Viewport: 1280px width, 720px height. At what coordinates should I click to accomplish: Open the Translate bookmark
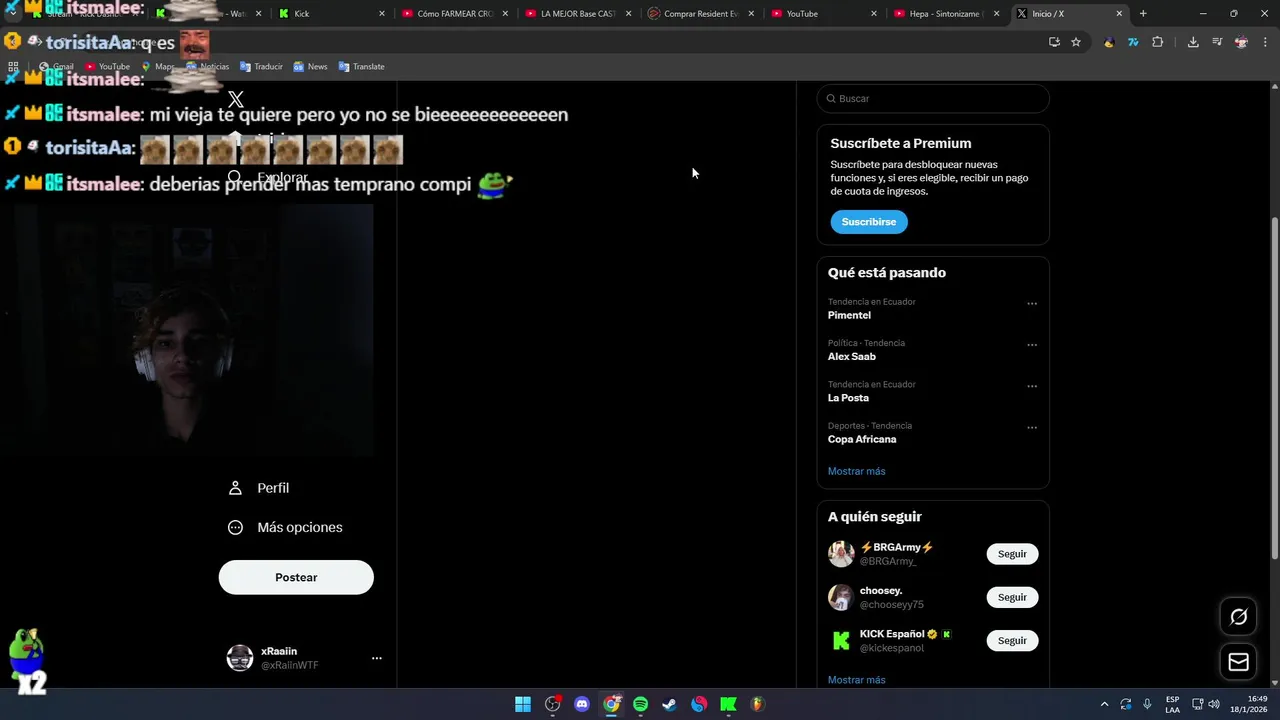361,67
